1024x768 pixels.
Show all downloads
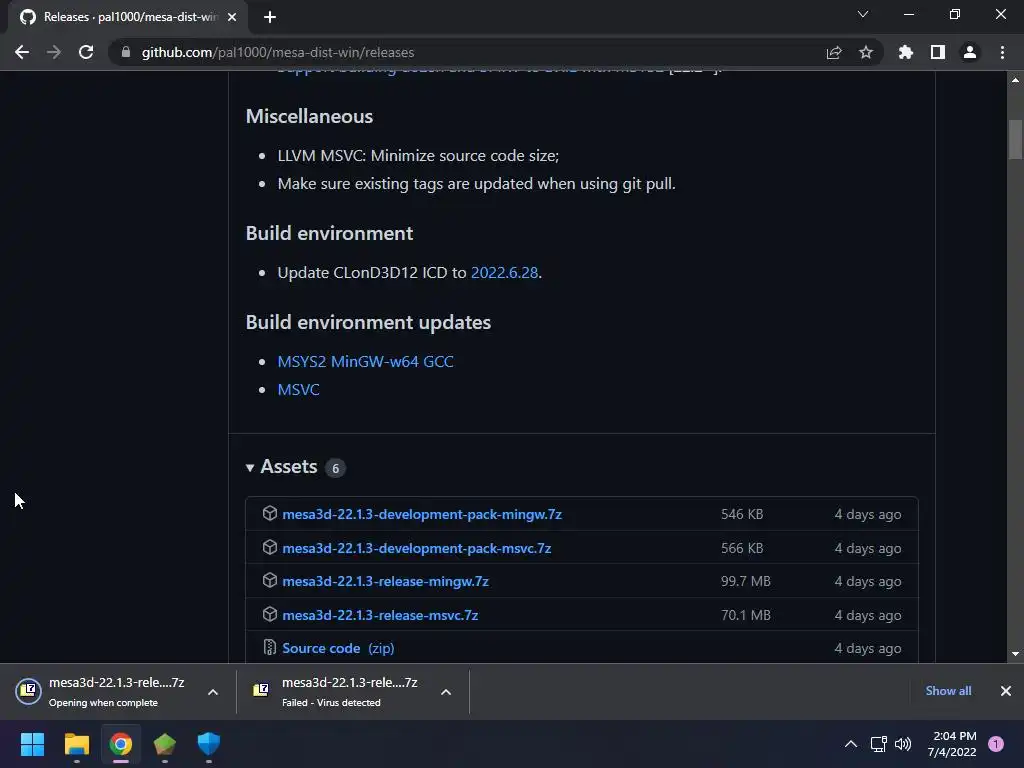pos(948,691)
